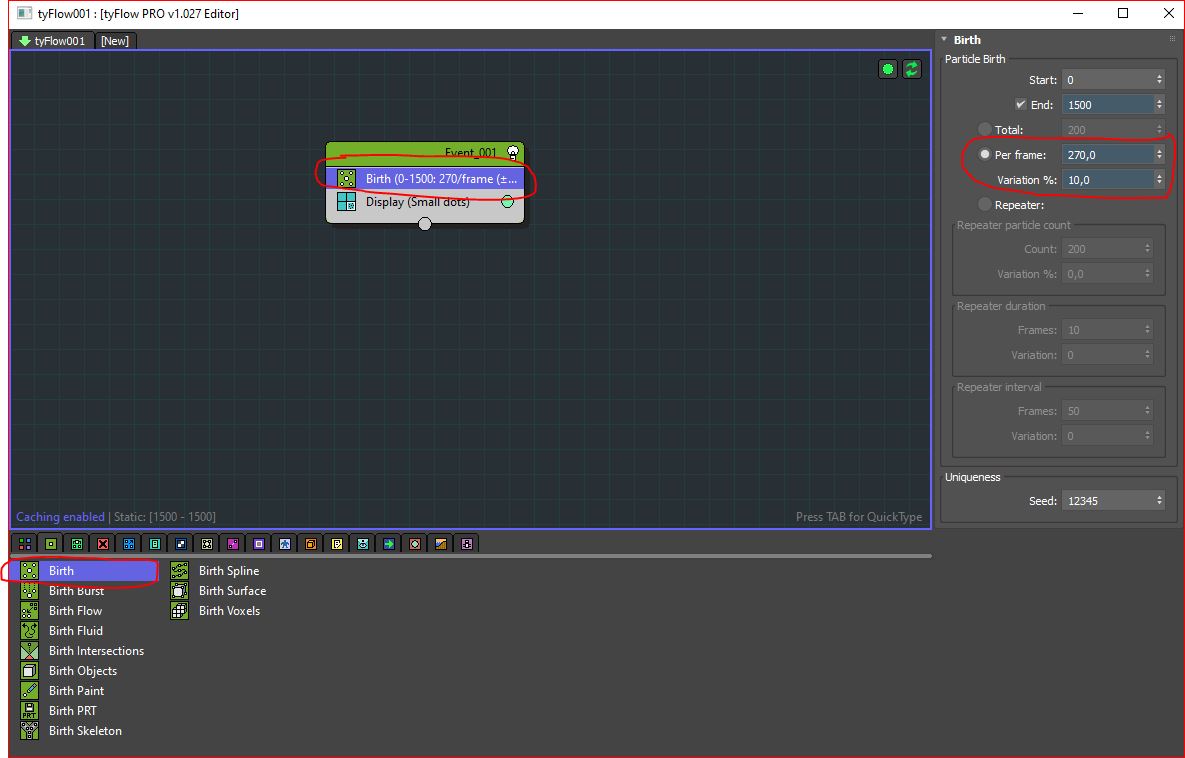This screenshot has height=758, width=1185.
Task: Choose the Birth Fluid operator icon
Action: [29, 631]
